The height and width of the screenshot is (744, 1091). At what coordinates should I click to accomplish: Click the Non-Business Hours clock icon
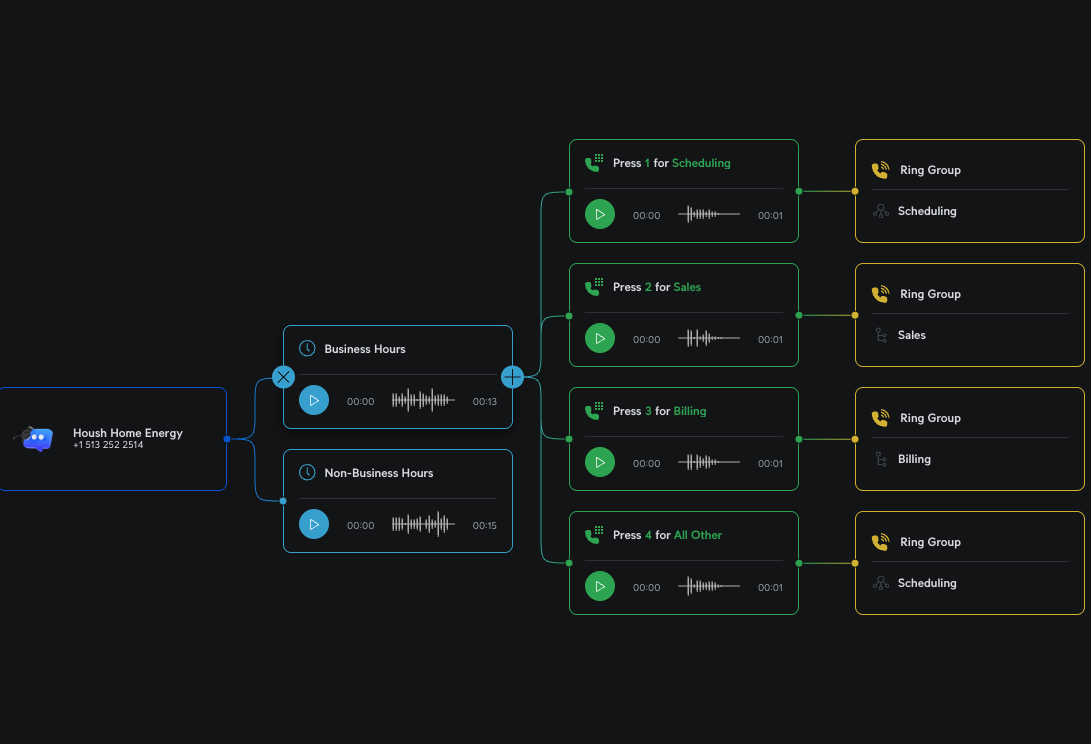click(308, 473)
